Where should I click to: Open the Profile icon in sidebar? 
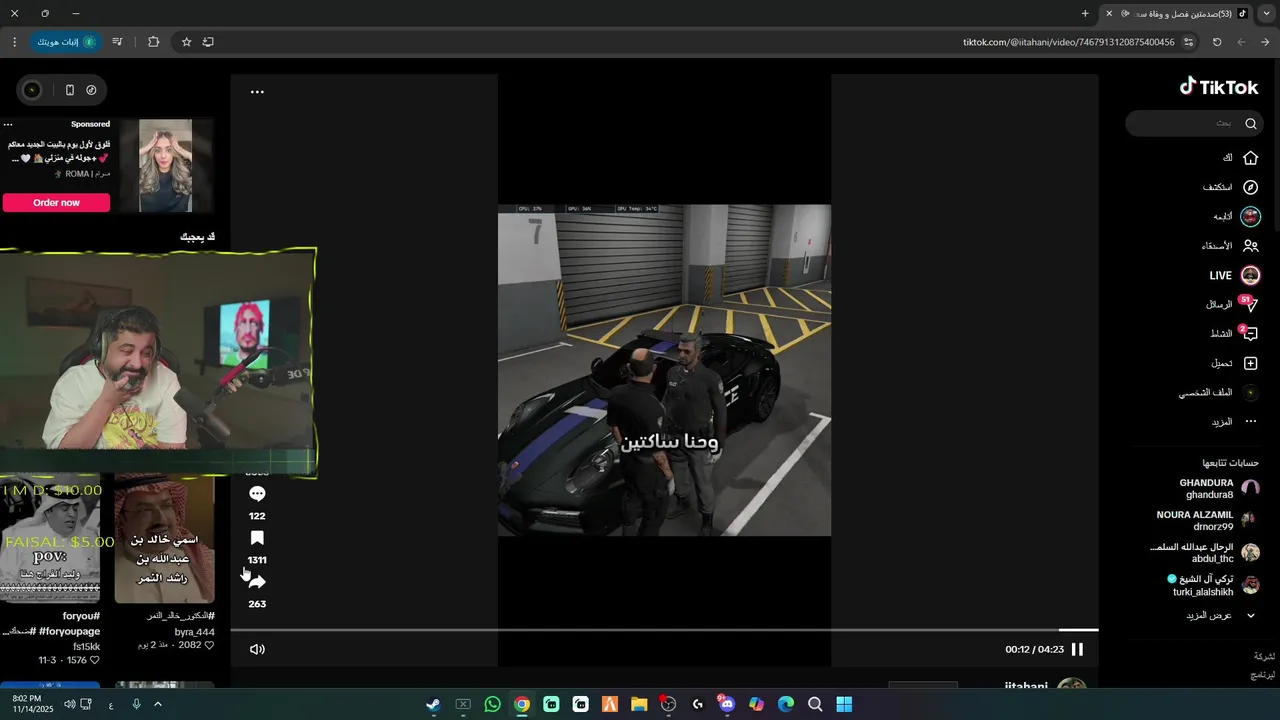pos(1250,393)
